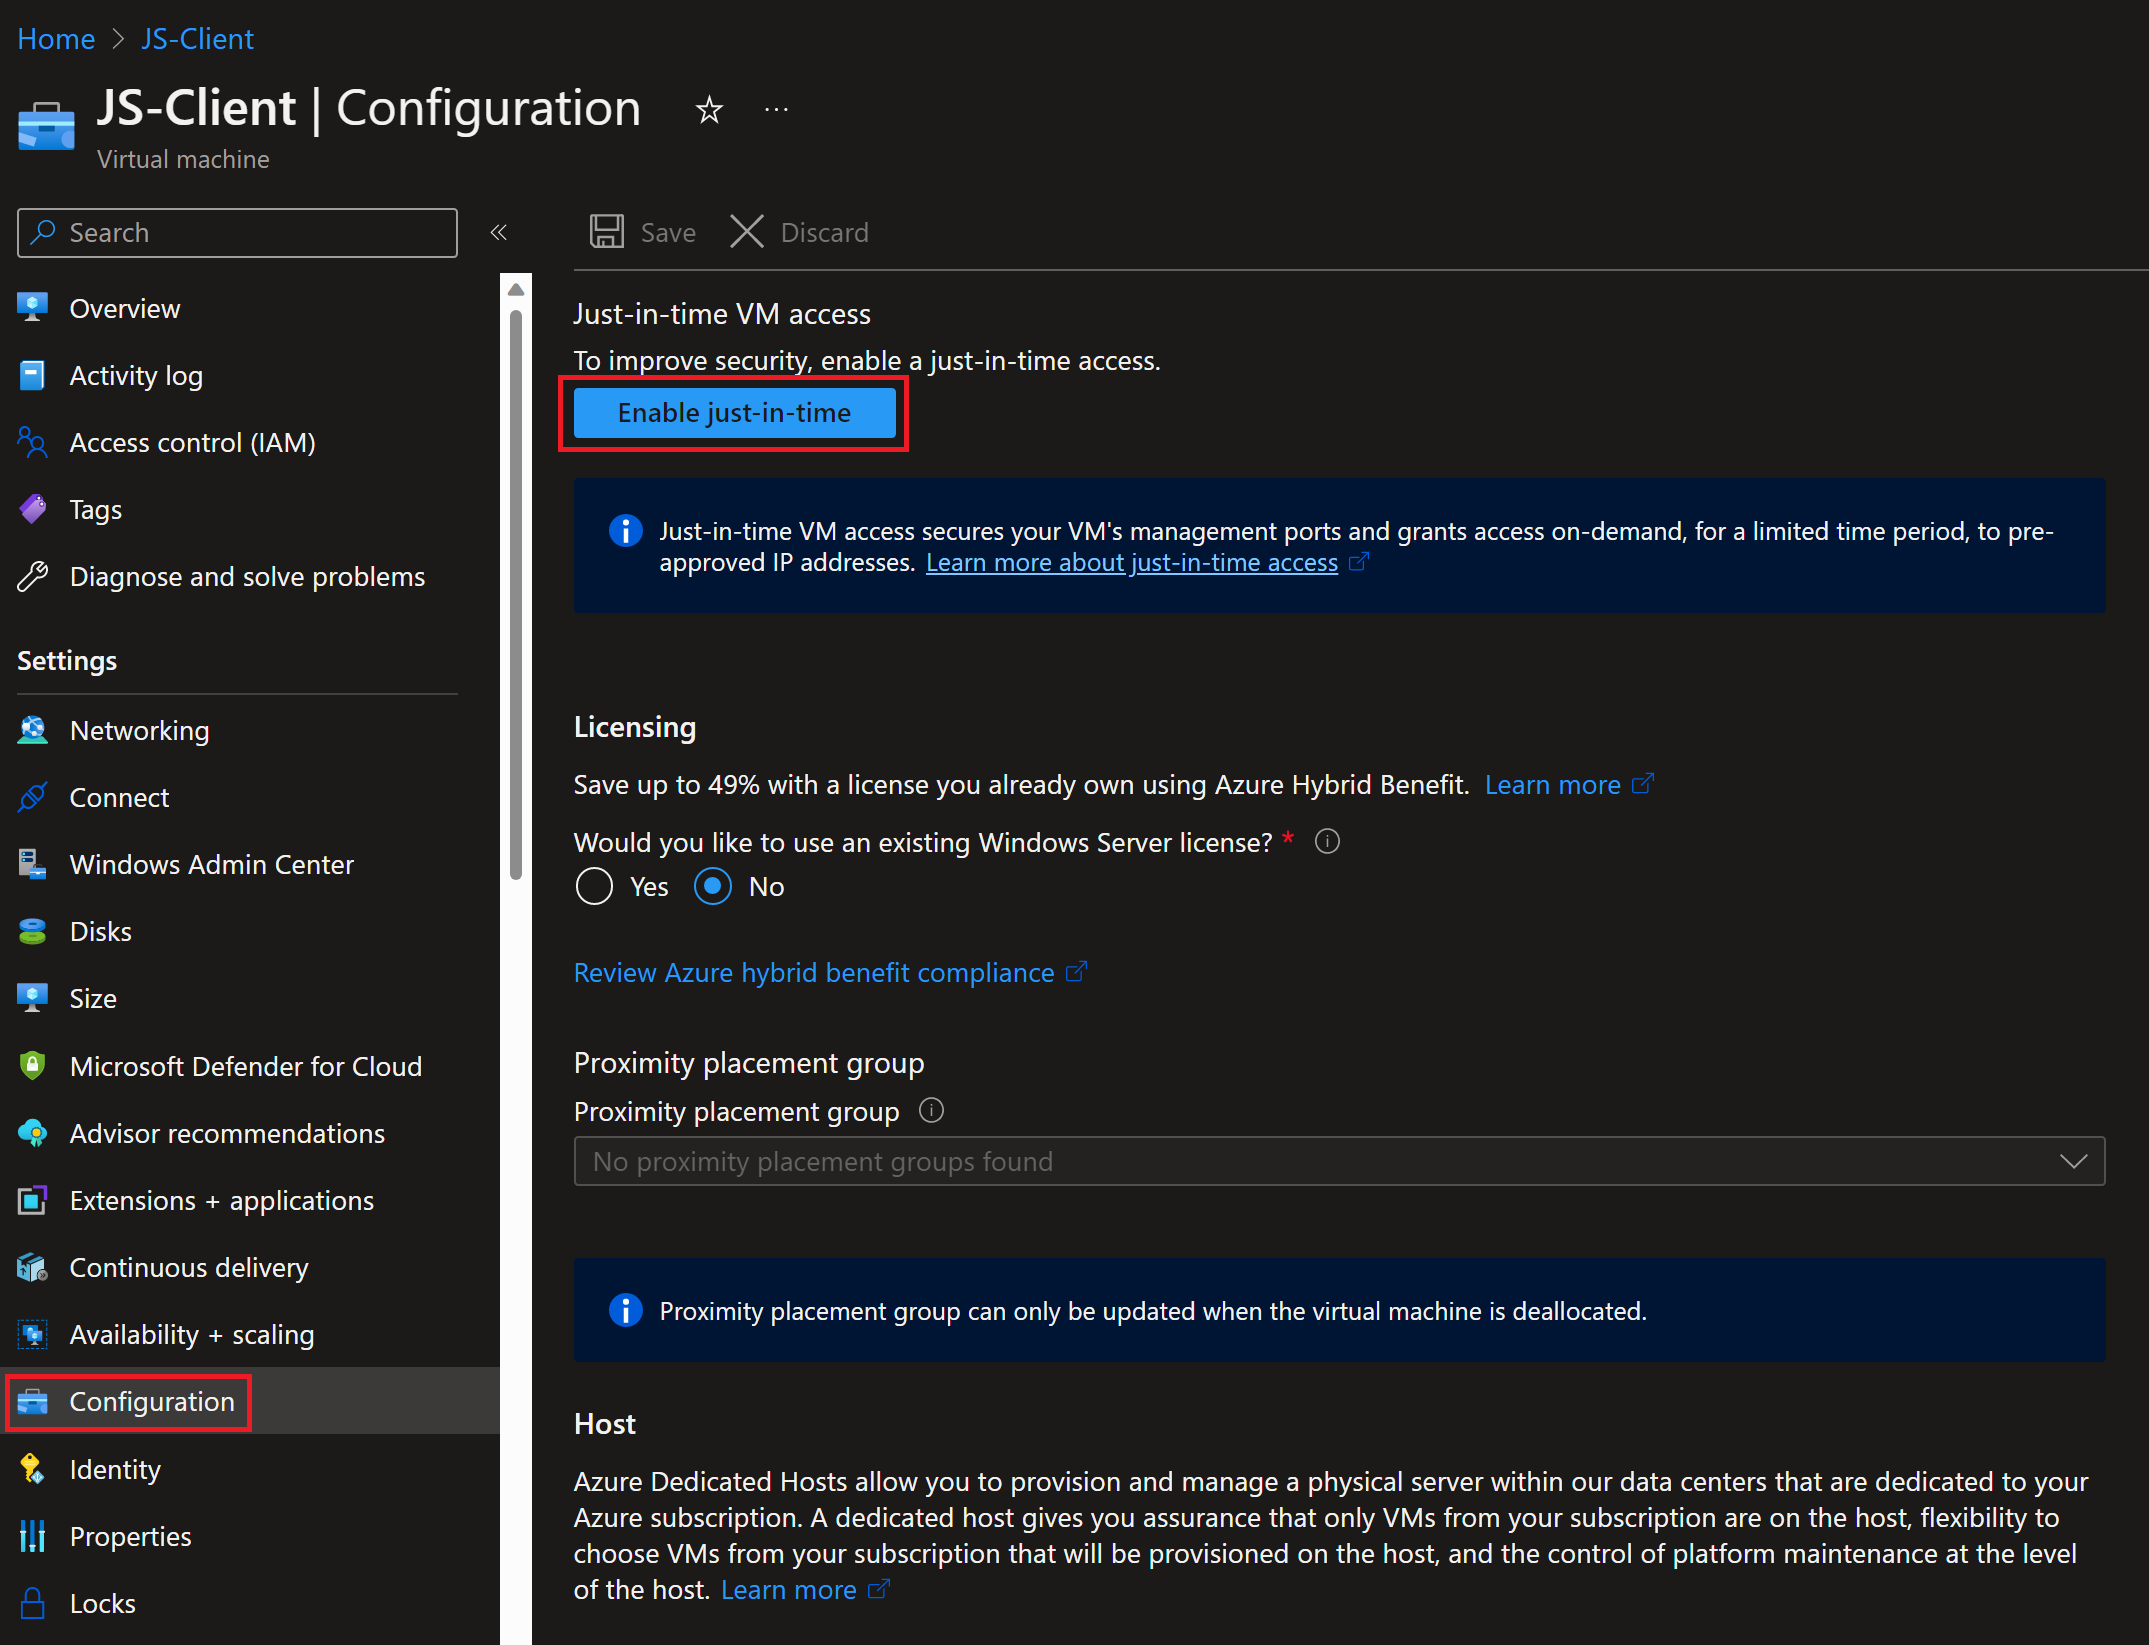Screen dimensions: 2149x1645
Task: Click the Size icon
Action: 33,998
